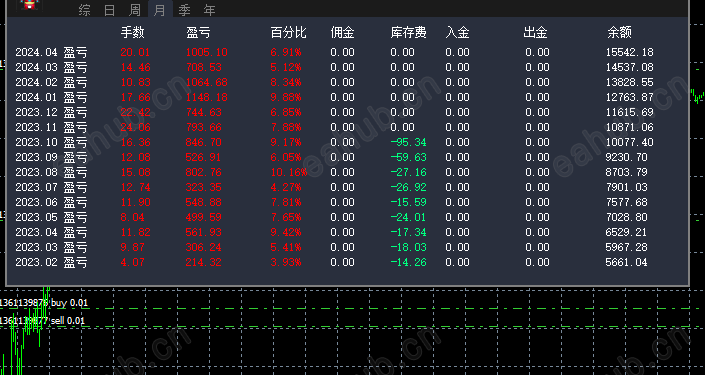
Task: Select the 2024.03 盈亏 row label
Action: (x=51, y=67)
